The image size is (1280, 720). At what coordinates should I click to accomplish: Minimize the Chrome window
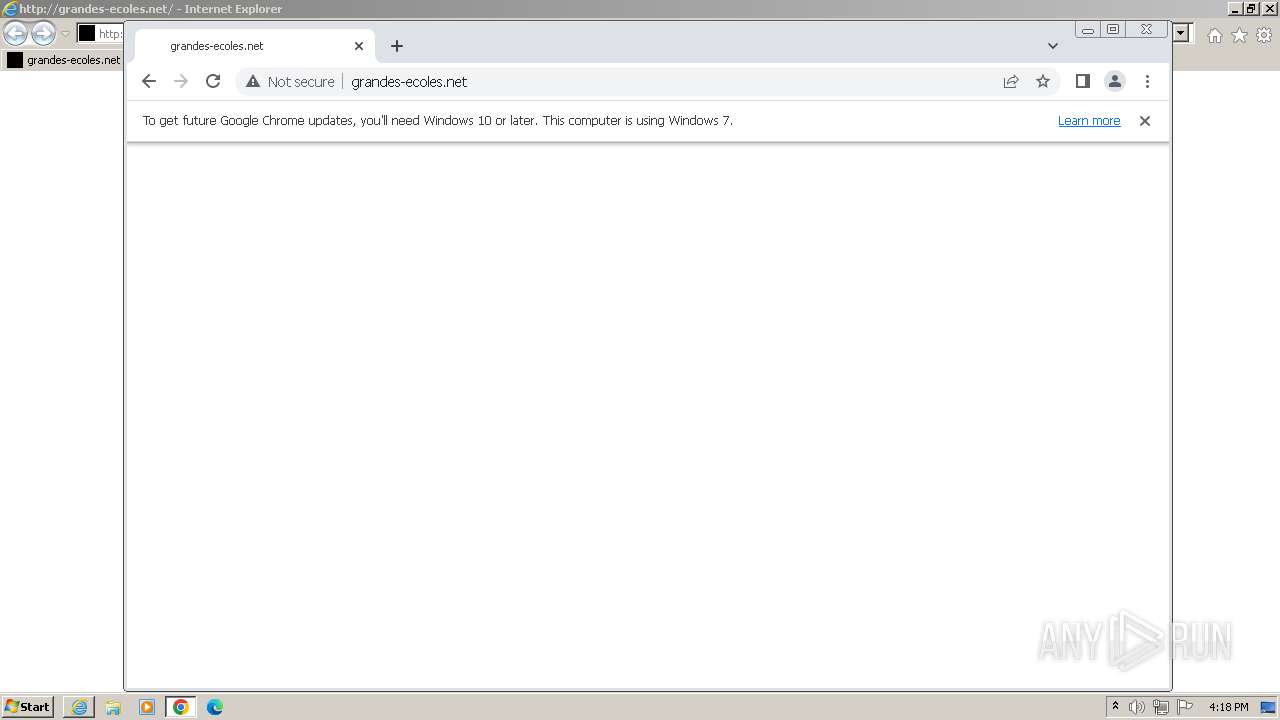1088,30
